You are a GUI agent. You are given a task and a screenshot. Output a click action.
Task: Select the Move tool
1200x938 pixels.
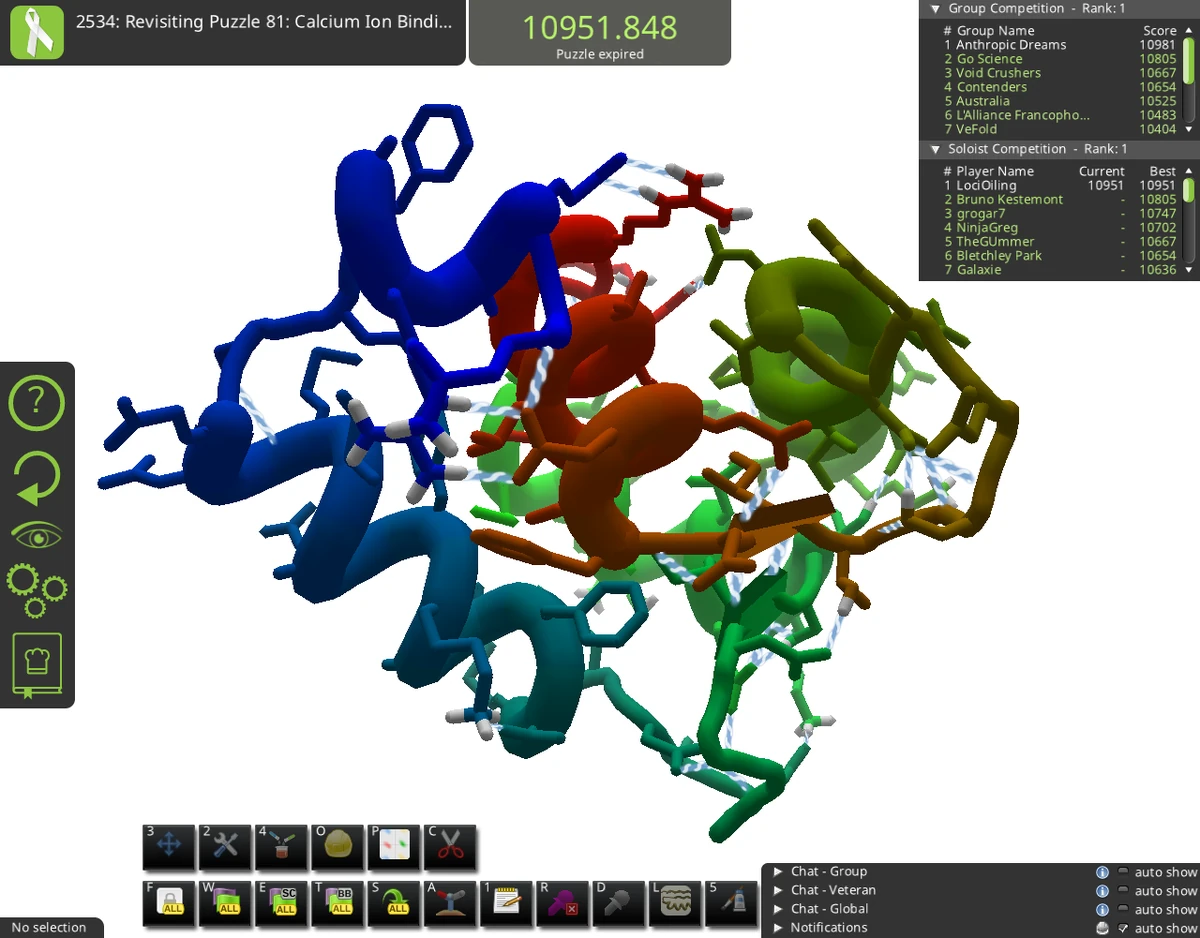tap(169, 848)
